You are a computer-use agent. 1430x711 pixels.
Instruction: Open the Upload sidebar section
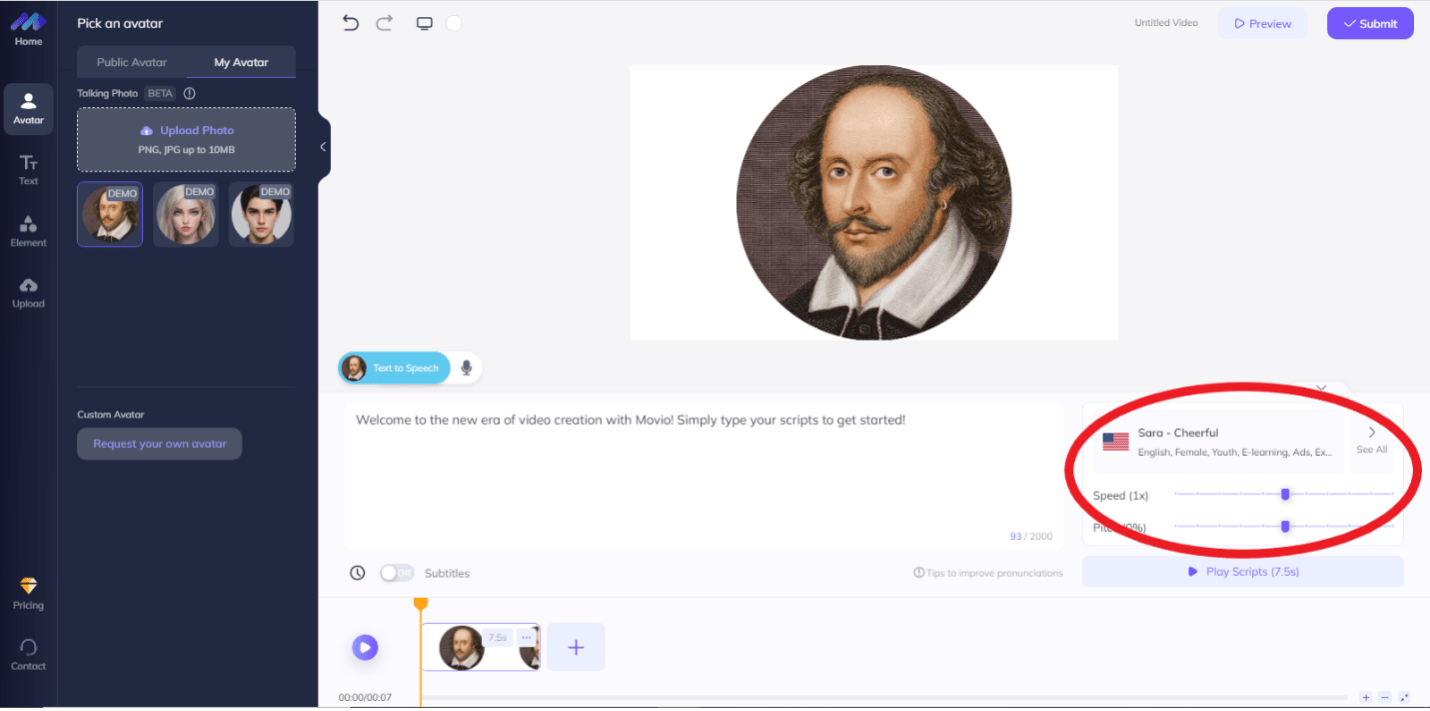28,292
